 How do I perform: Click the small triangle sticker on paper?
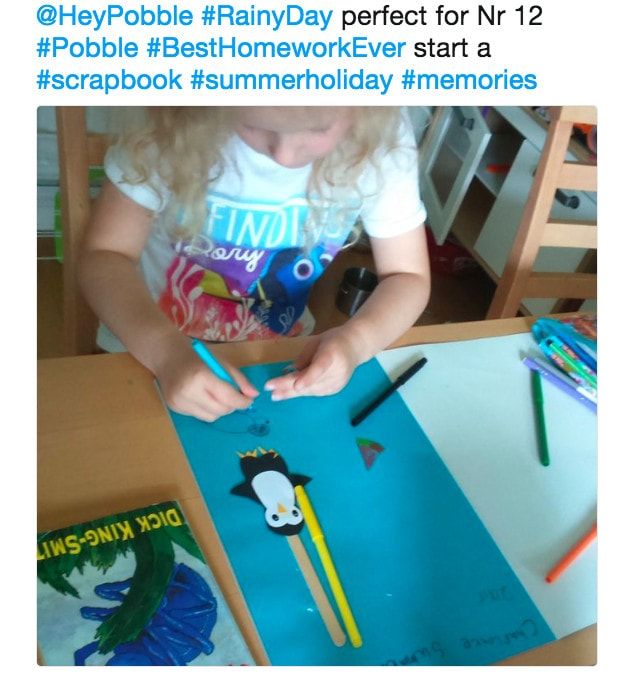click(369, 453)
